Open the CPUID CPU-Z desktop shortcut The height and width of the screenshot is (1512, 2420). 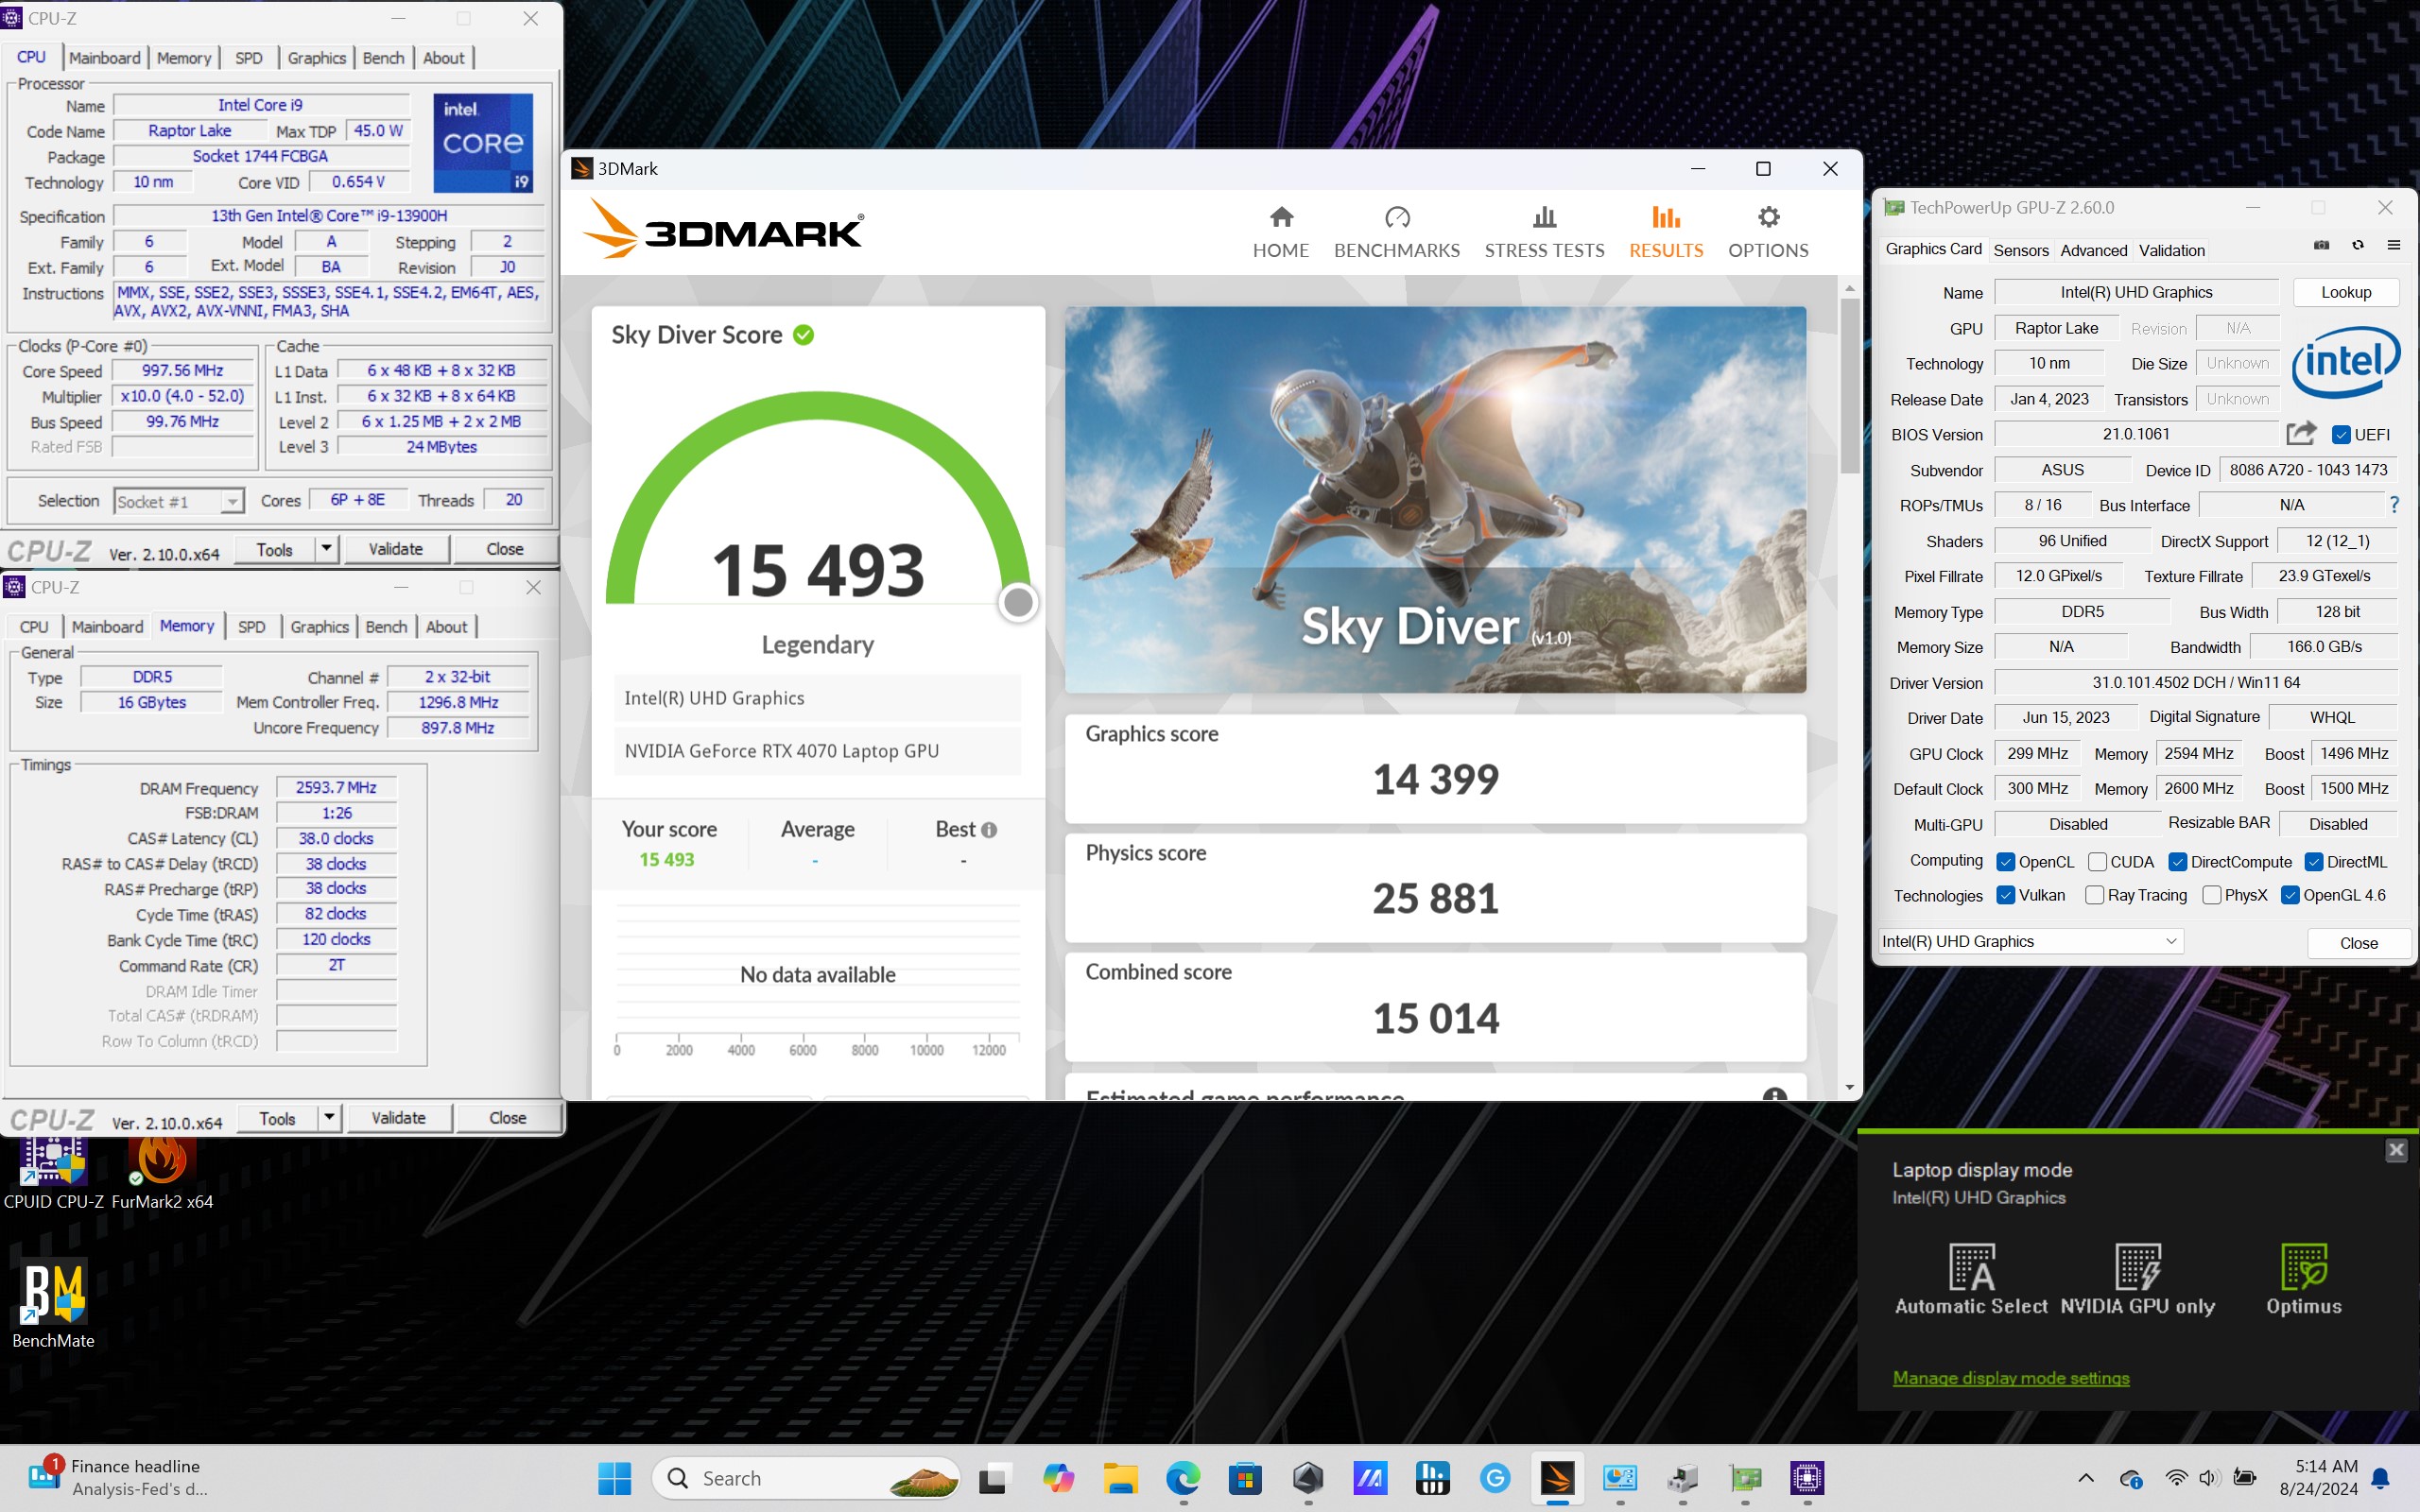click(x=53, y=1172)
